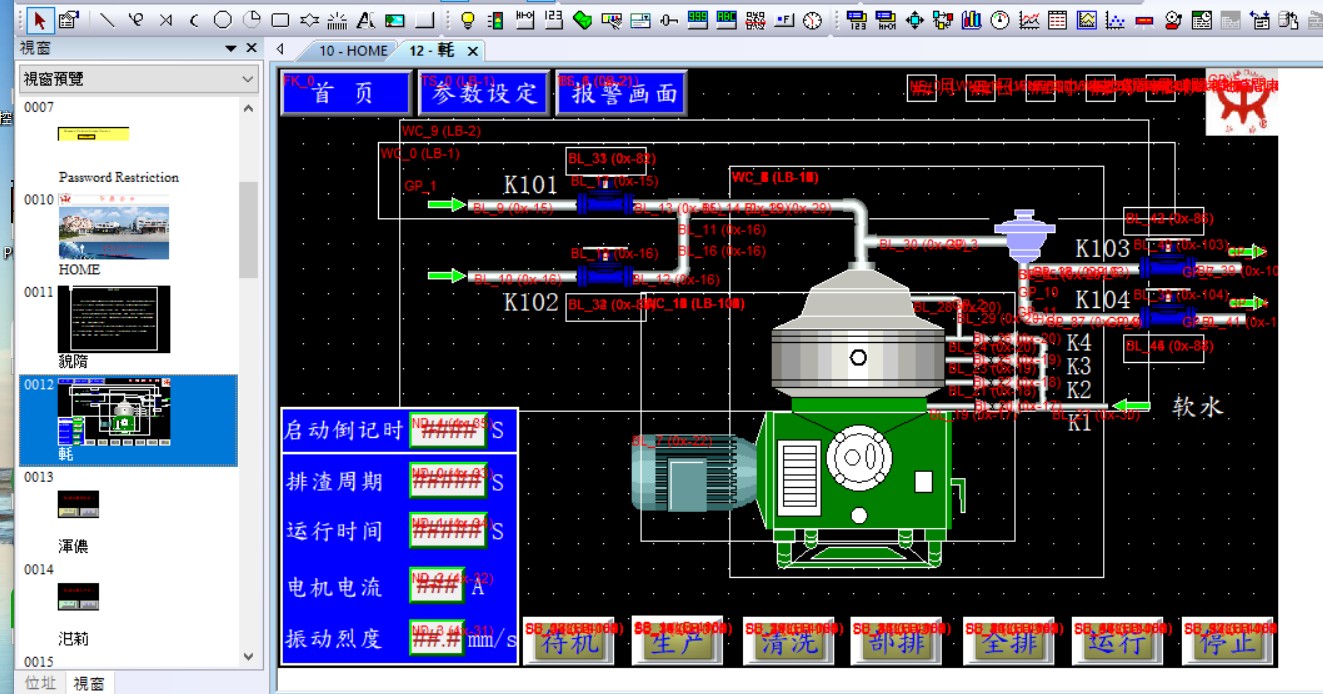Insert a bar graph object

[x=971, y=19]
